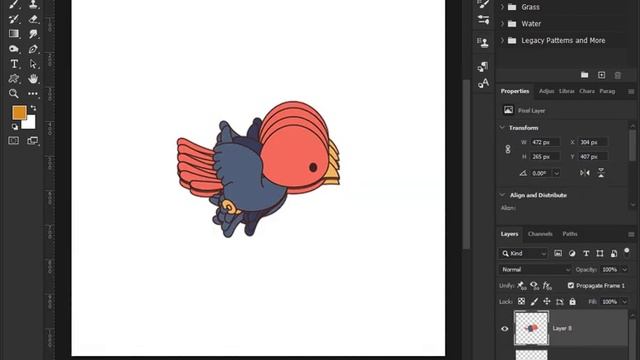Select the Gradient tool
This screenshot has height=360, width=640.
coord(14,34)
